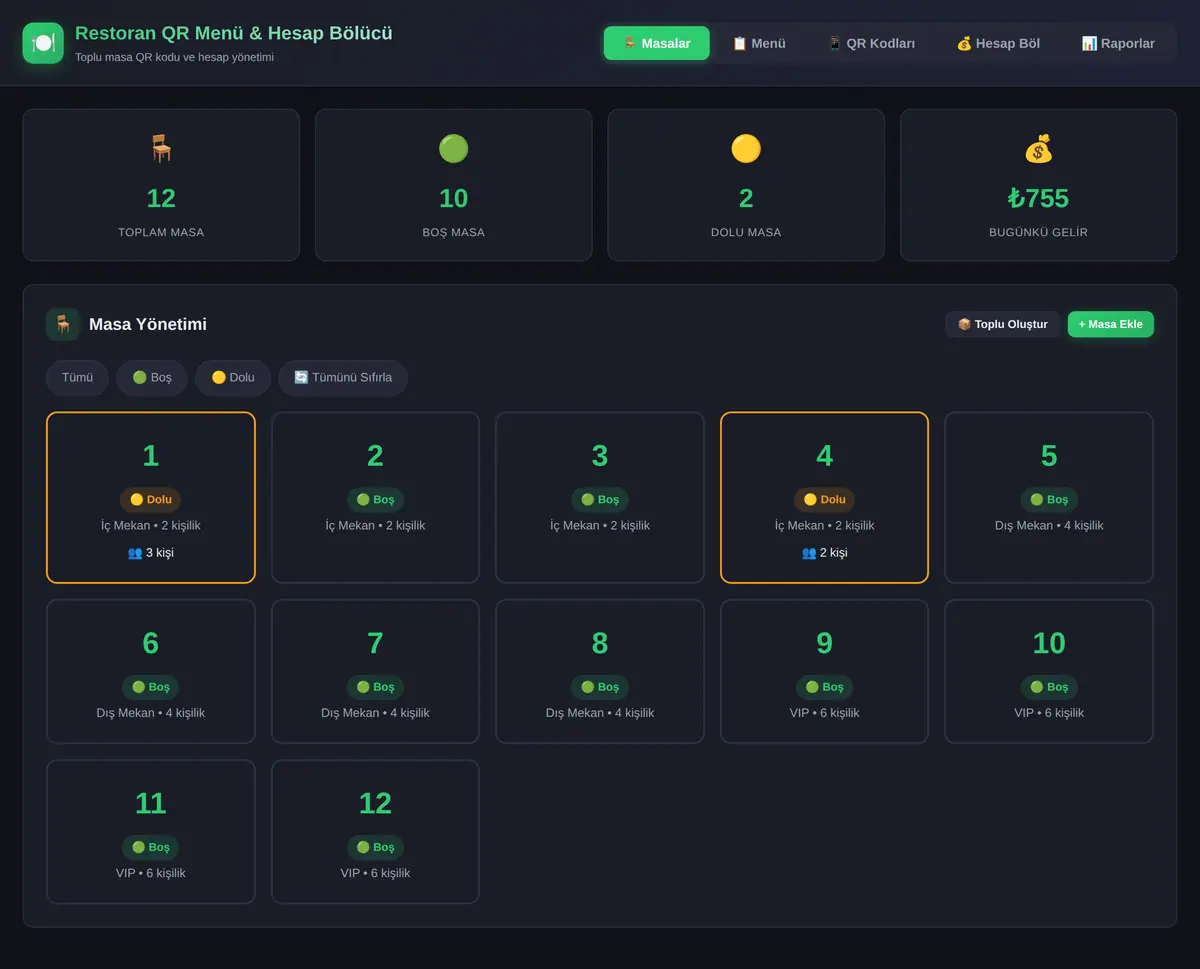Go to the Hesap Böl tab
The height and width of the screenshot is (969, 1200).
coord(998,43)
